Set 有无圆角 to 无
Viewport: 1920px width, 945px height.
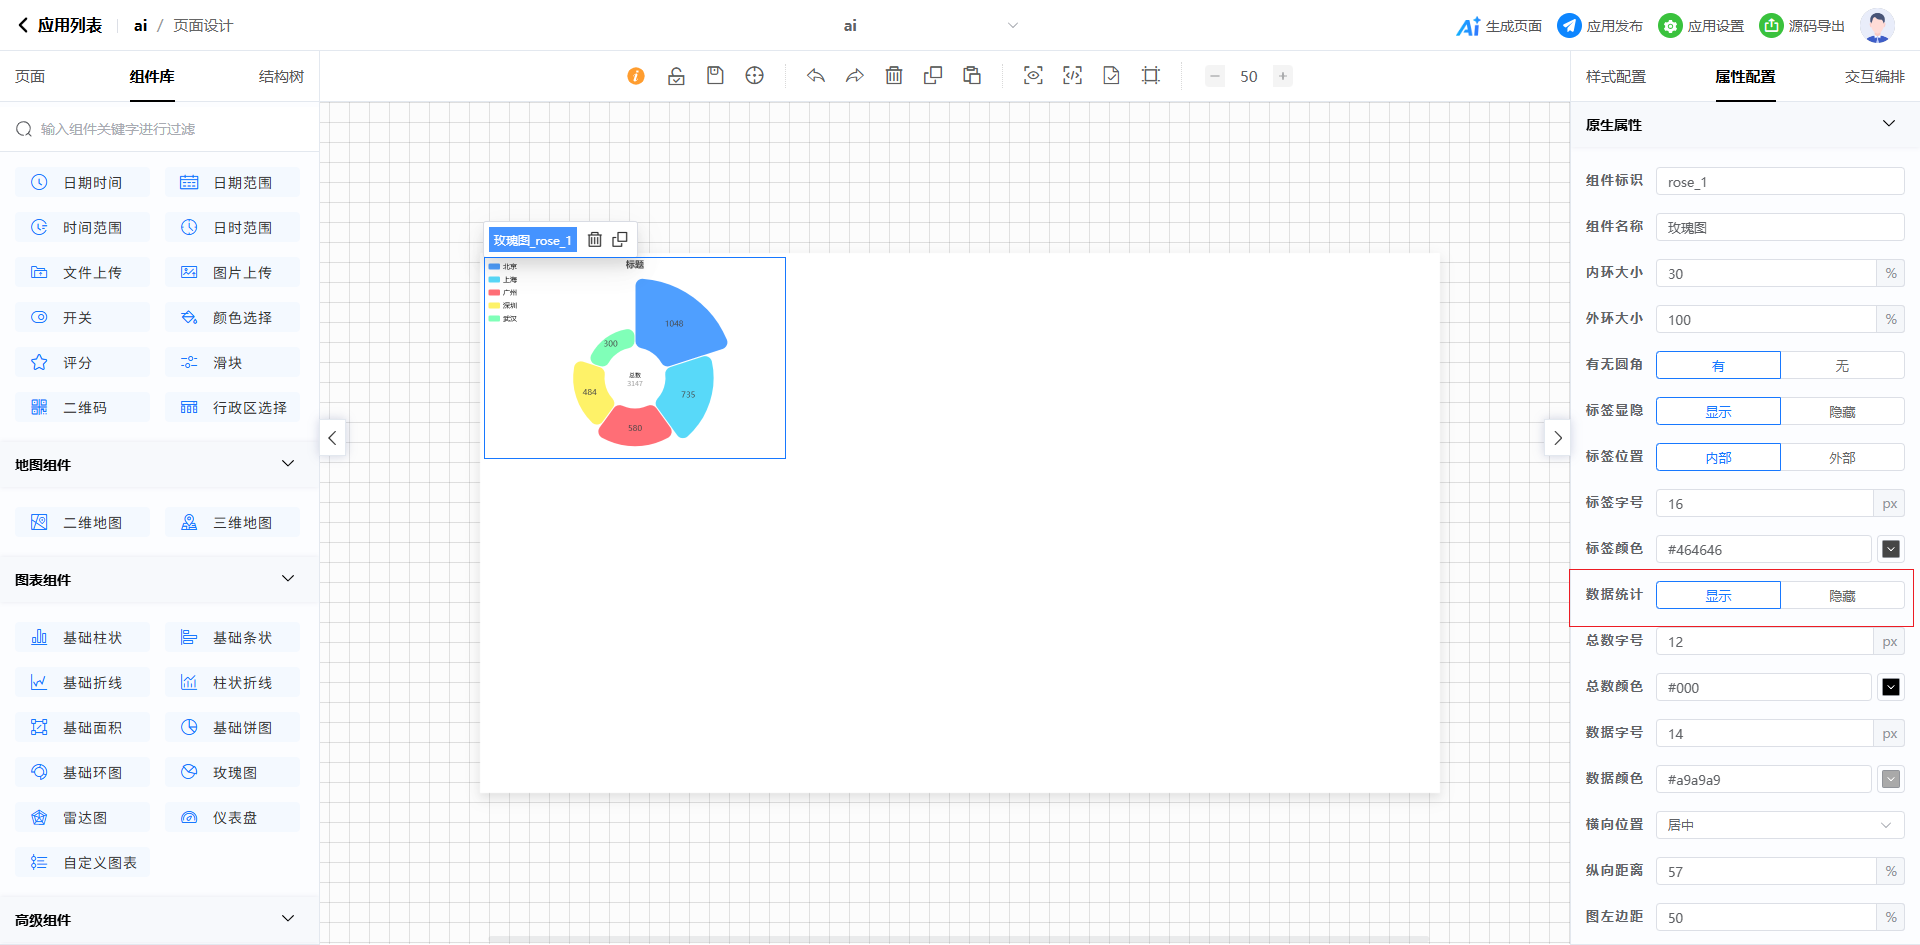pos(1841,366)
